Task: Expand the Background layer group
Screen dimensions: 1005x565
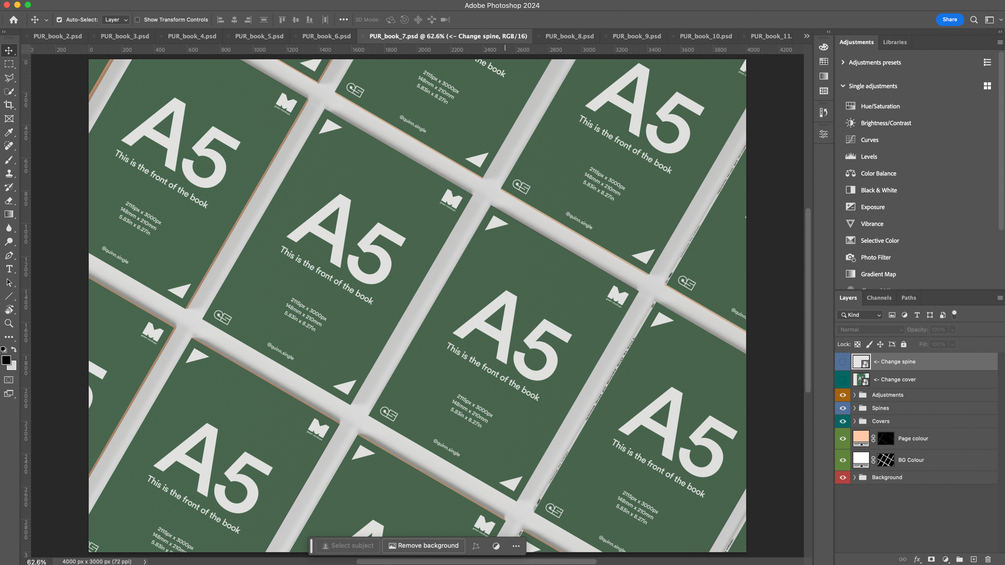Action: click(x=854, y=477)
